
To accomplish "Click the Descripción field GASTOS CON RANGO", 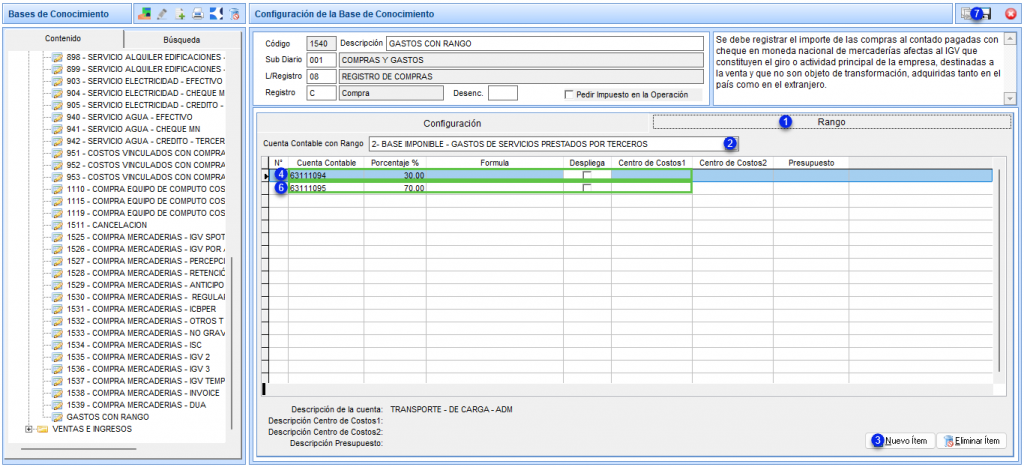I will point(545,44).
